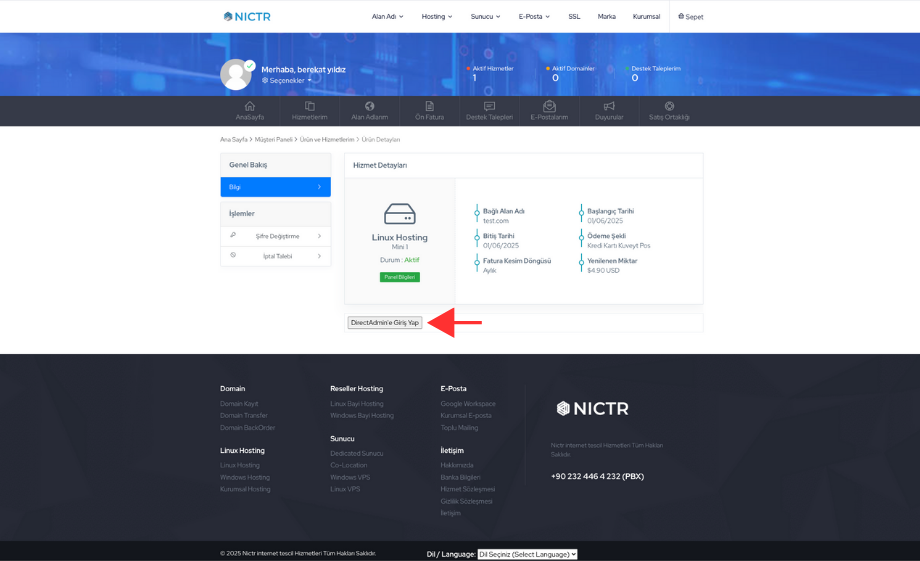Go to Müşteri Paneli breadcrumb

pos(273,140)
